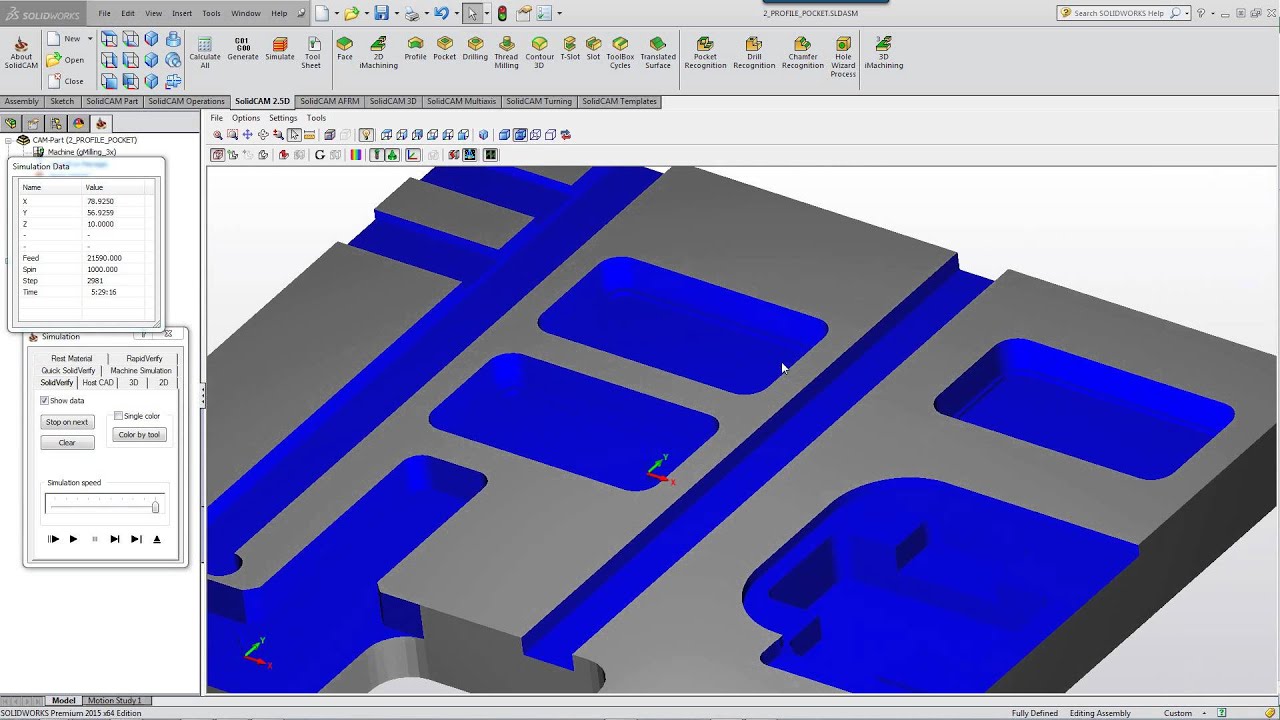Click the pan arrows icon in simulation toolbar

coord(248,135)
